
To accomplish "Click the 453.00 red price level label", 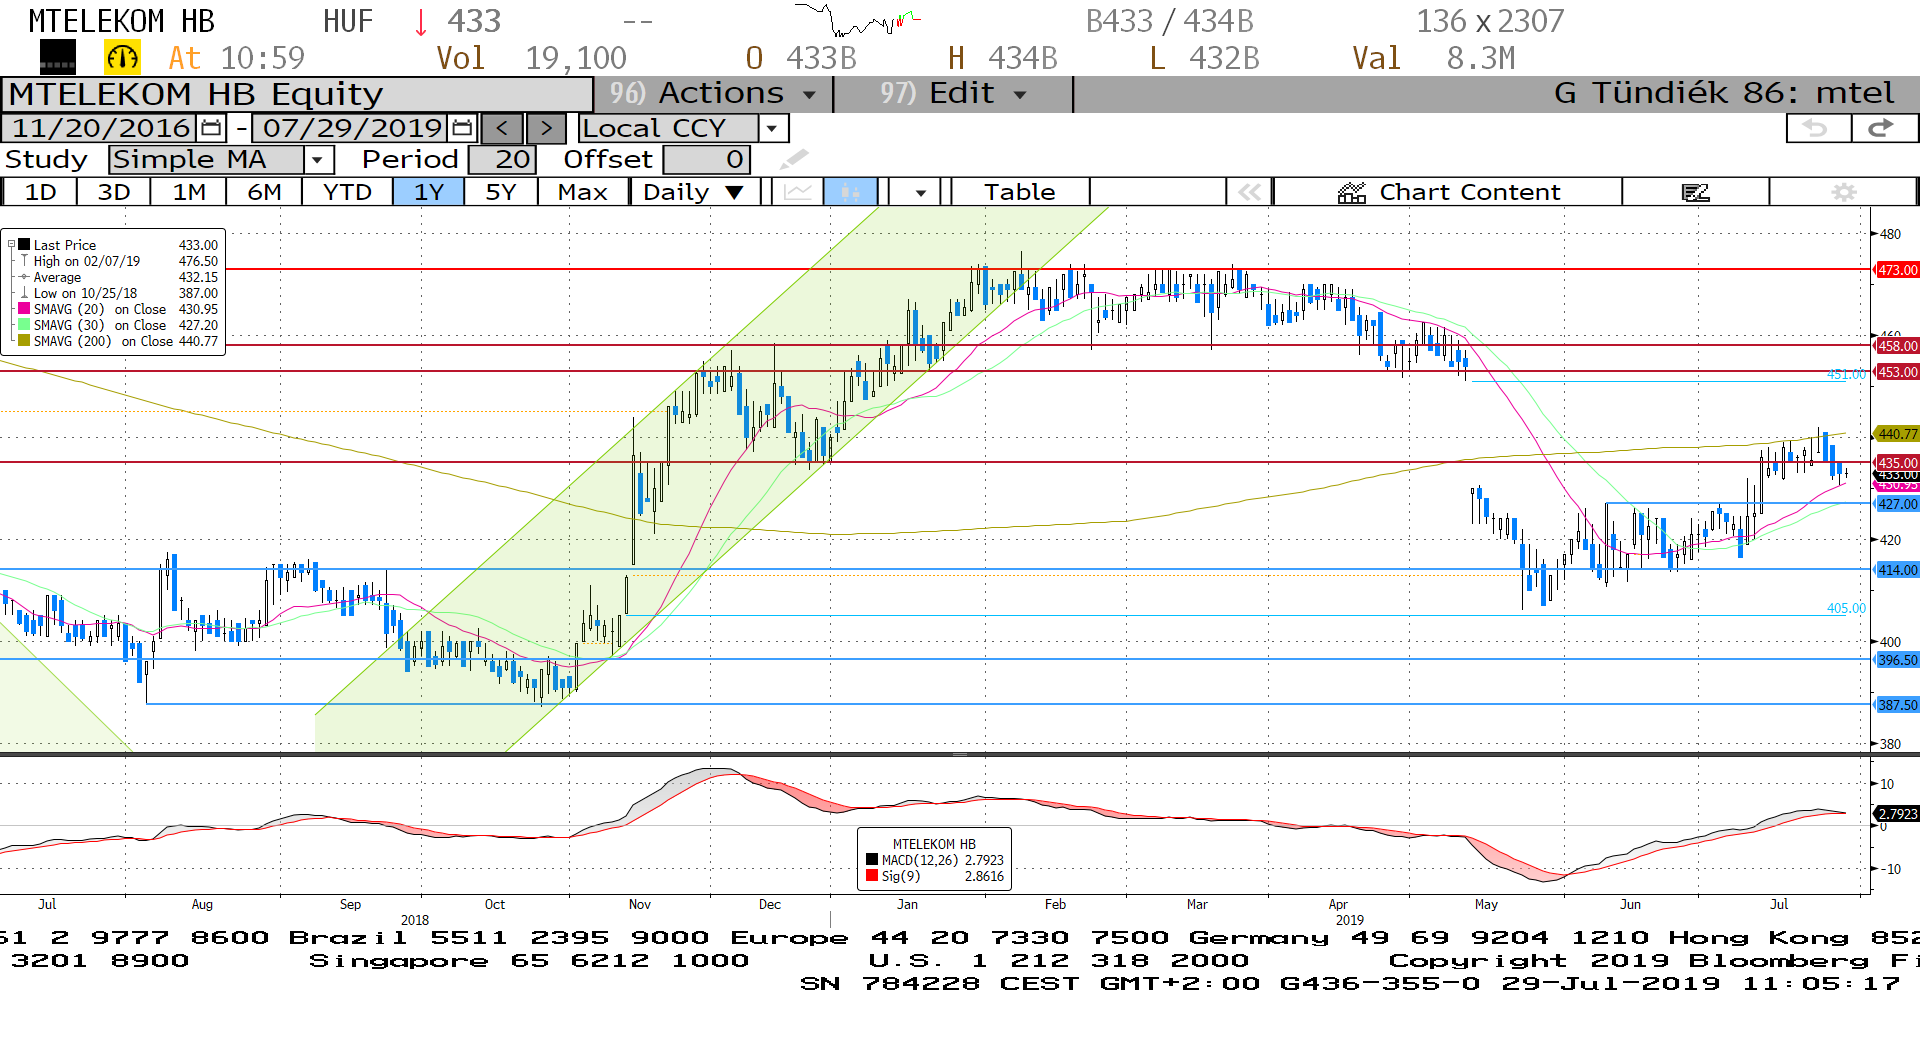I will pos(1896,372).
